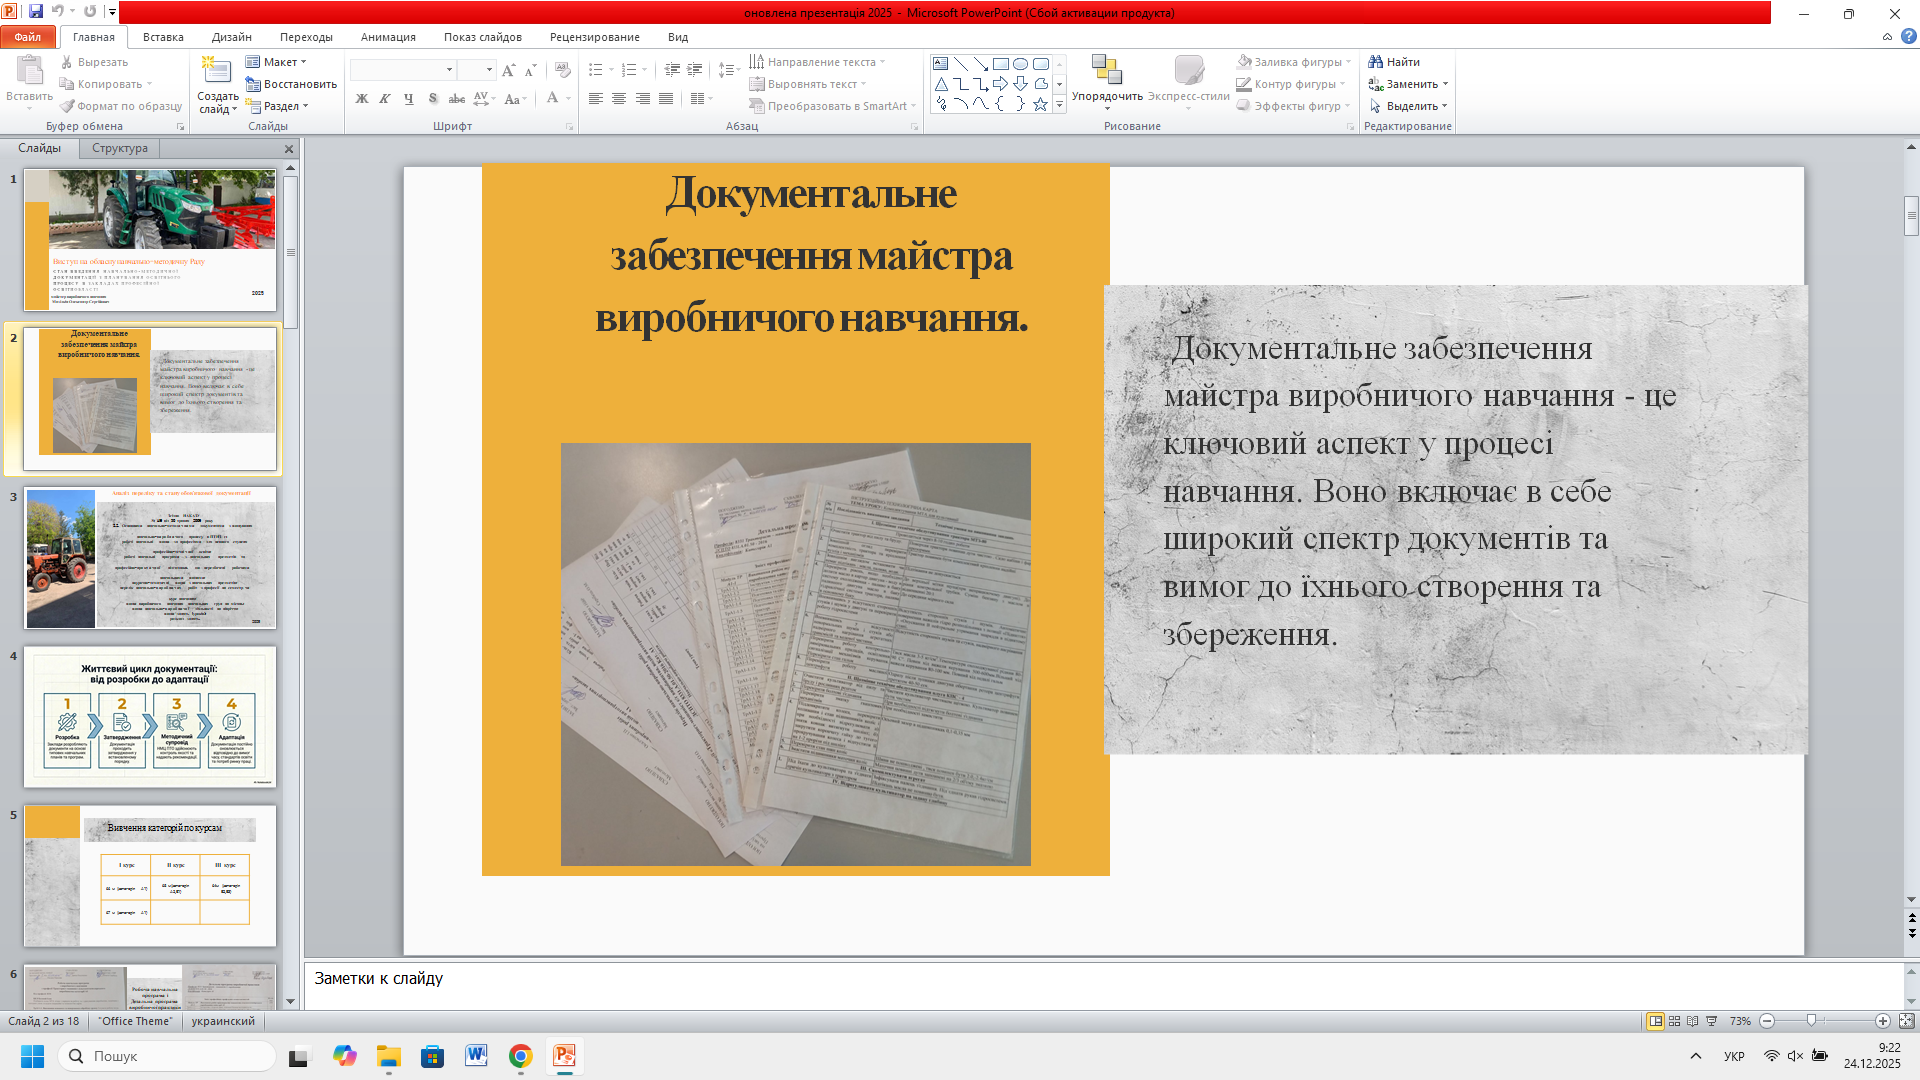Click the Create Slide (Создать слайд) icon

[x=217, y=72]
